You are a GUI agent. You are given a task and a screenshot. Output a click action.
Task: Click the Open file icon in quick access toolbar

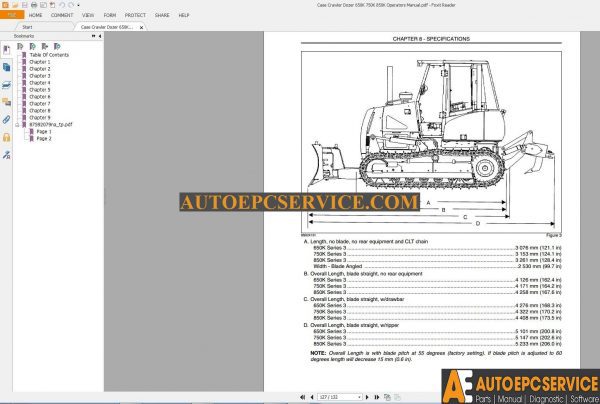click(15, 5)
